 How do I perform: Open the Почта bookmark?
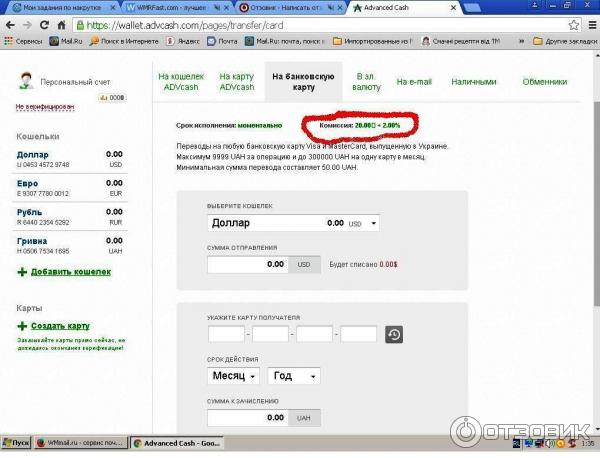click(x=222, y=41)
